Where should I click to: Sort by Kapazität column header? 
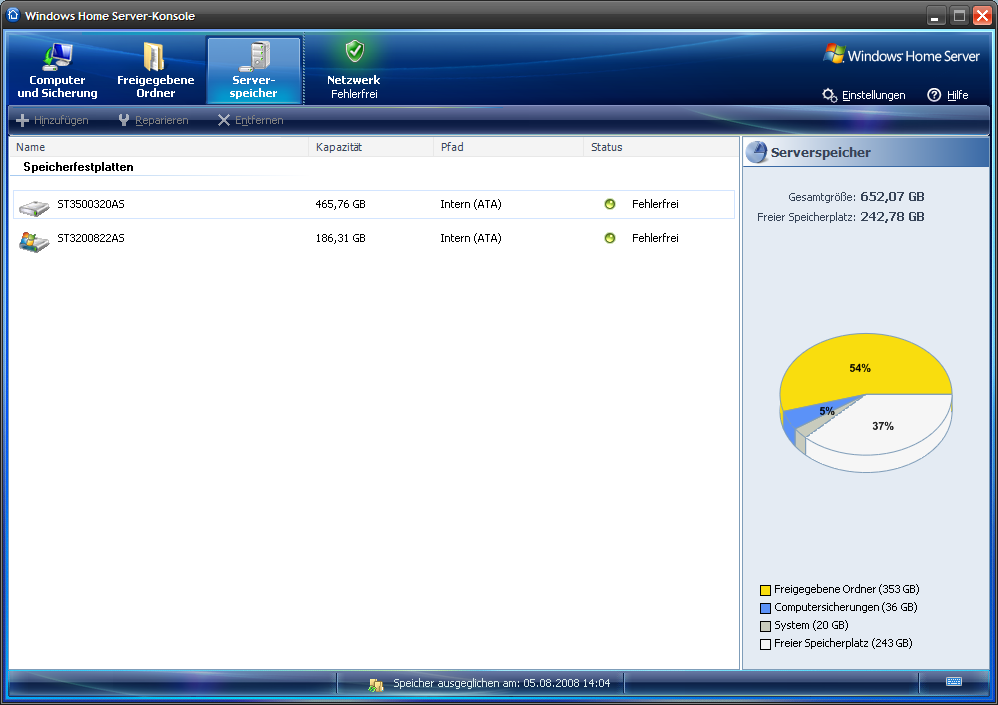[371, 147]
